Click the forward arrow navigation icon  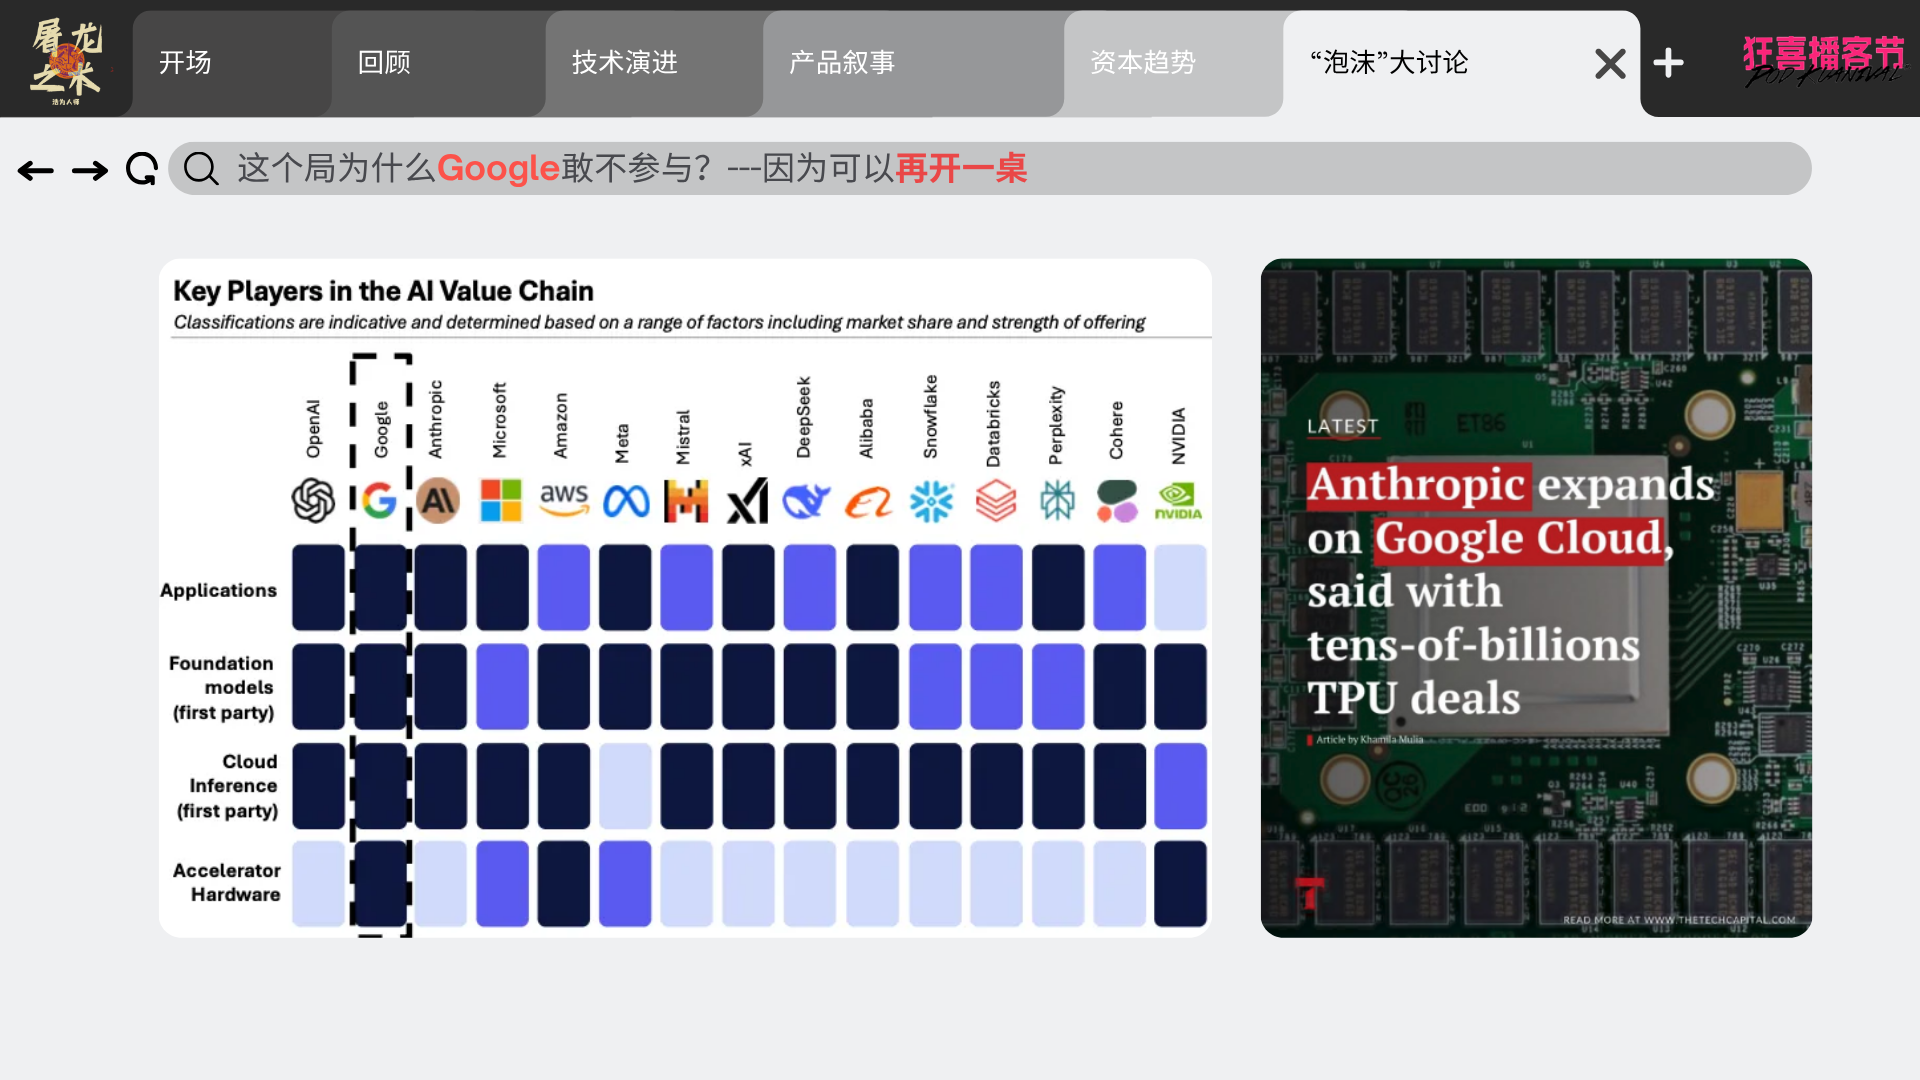90,171
